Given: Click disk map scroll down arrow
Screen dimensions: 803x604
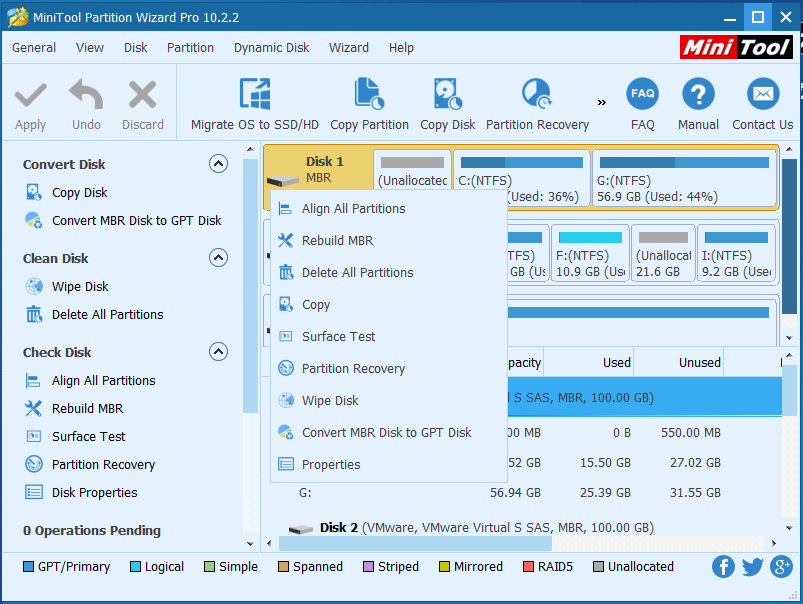Looking at the screenshot, I should click(x=789, y=338).
